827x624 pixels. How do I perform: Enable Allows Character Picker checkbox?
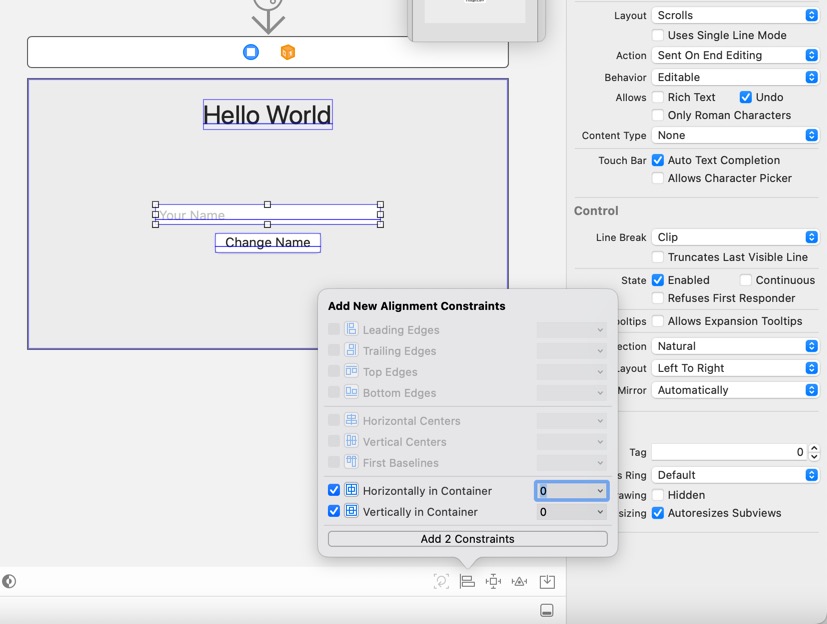658,178
